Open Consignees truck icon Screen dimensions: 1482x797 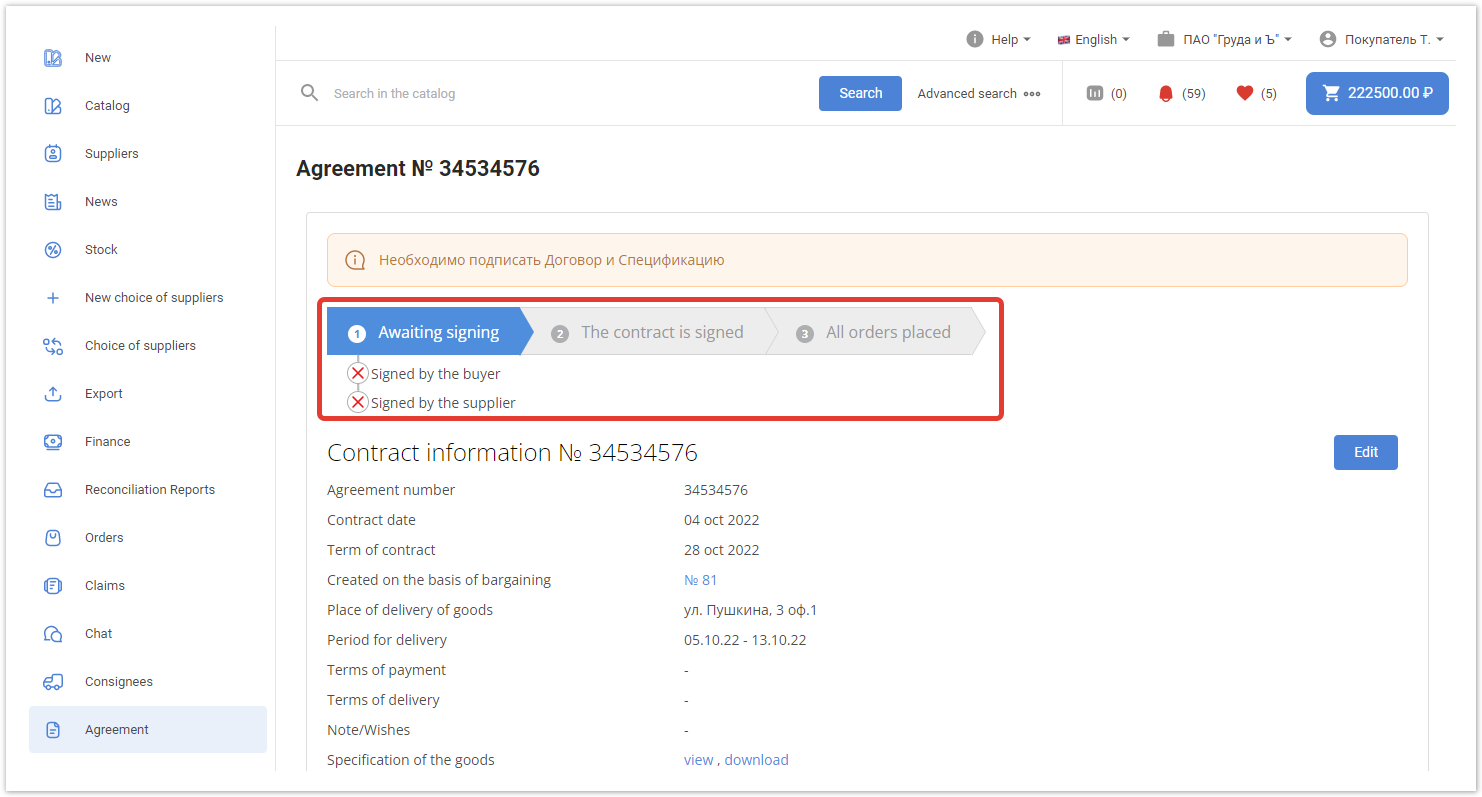[53, 682]
